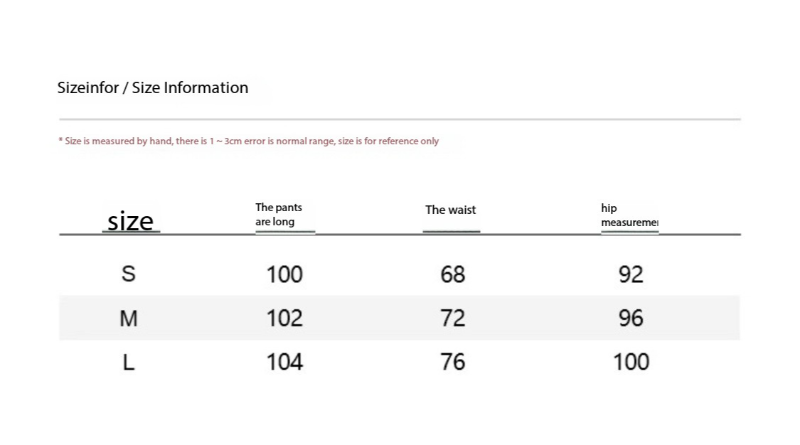Select hip value 92 in S row
The width and height of the screenshot is (800, 445).
(631, 274)
